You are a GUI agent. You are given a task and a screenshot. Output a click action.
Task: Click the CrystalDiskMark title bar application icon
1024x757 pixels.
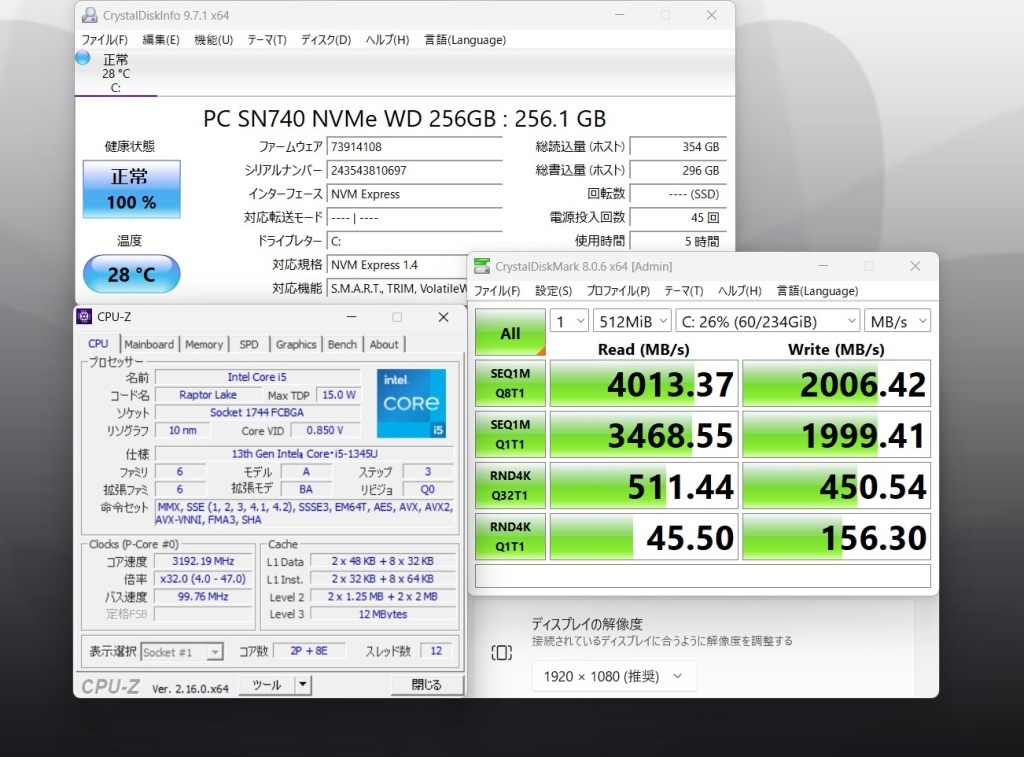(x=481, y=266)
